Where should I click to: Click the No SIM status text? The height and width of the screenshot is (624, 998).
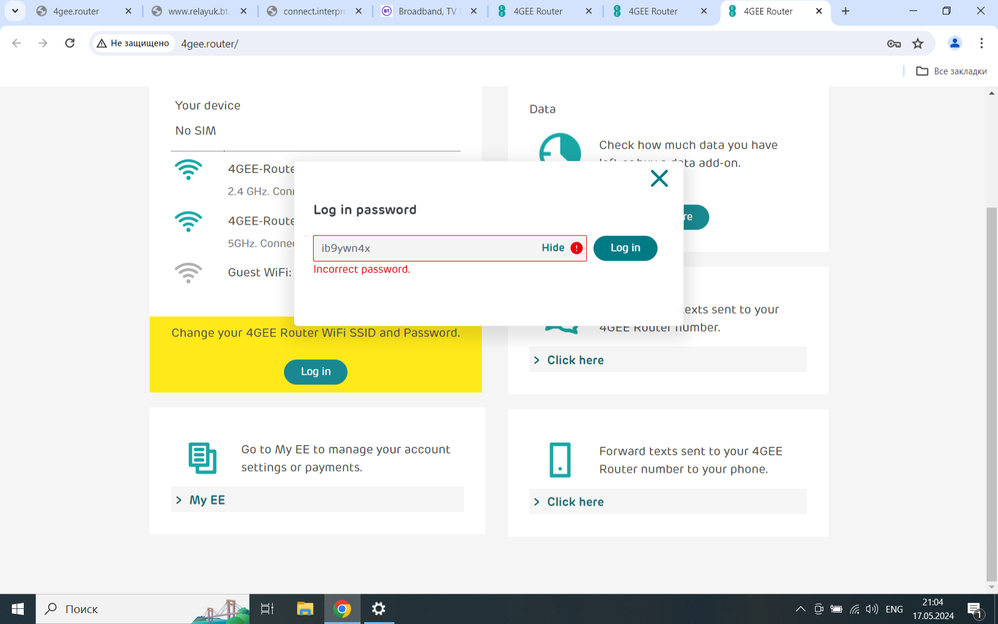pyautogui.click(x=195, y=131)
